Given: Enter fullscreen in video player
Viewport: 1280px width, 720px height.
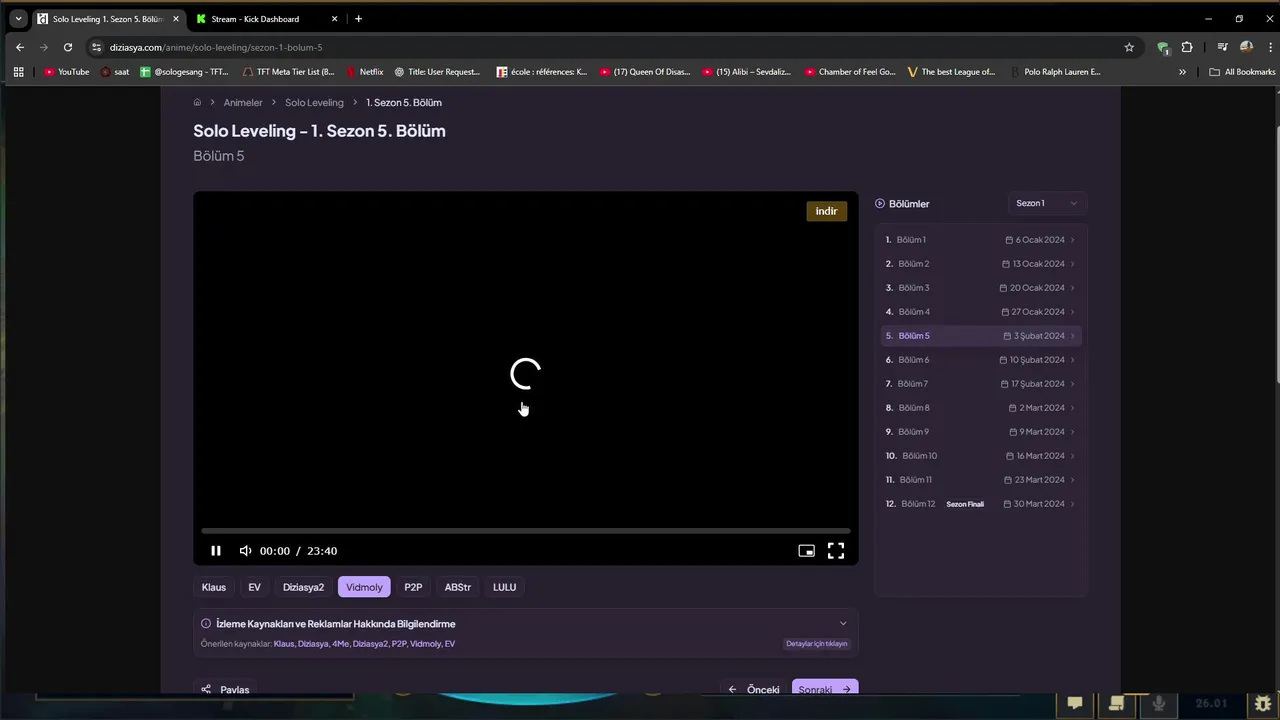Looking at the screenshot, I should 836,551.
